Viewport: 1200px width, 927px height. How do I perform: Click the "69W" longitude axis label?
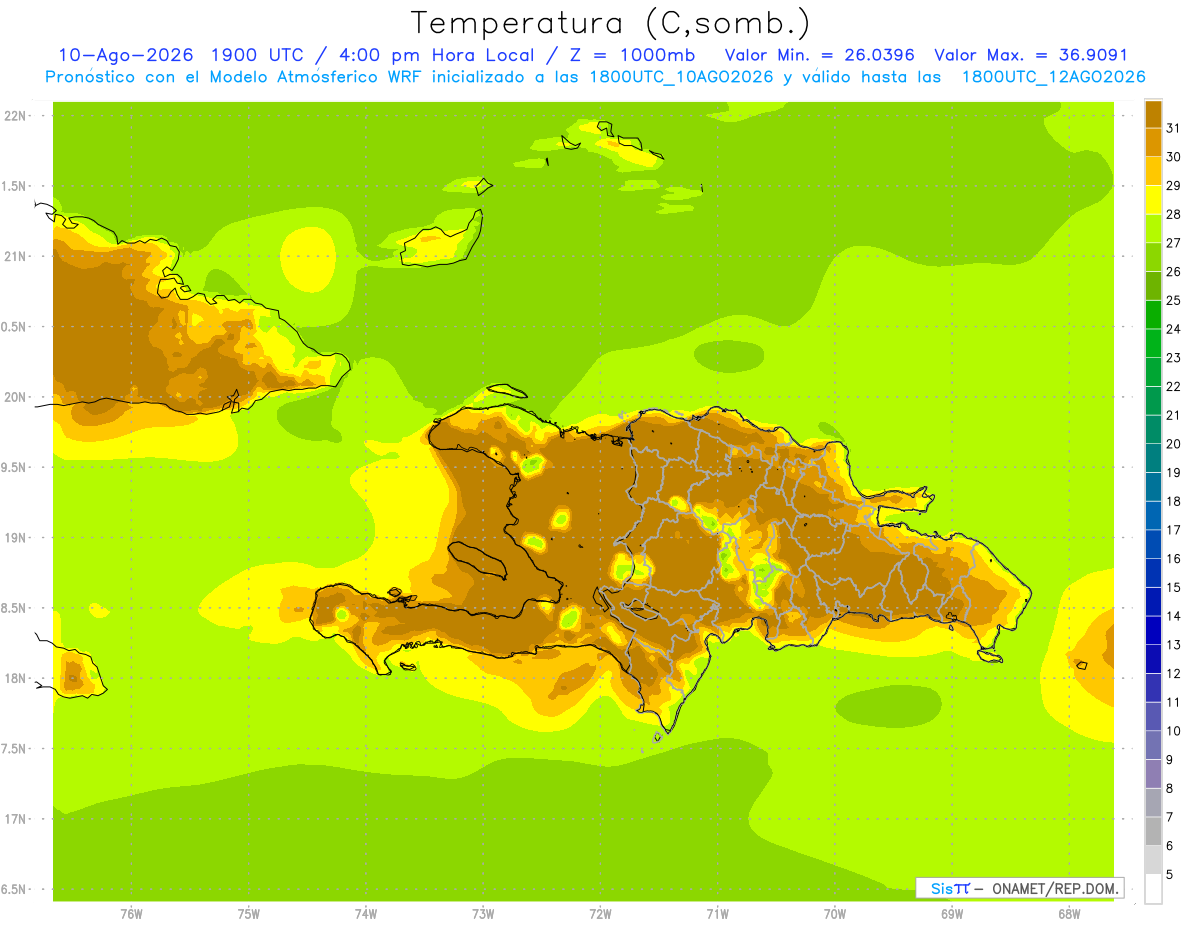pyautogui.click(x=952, y=914)
